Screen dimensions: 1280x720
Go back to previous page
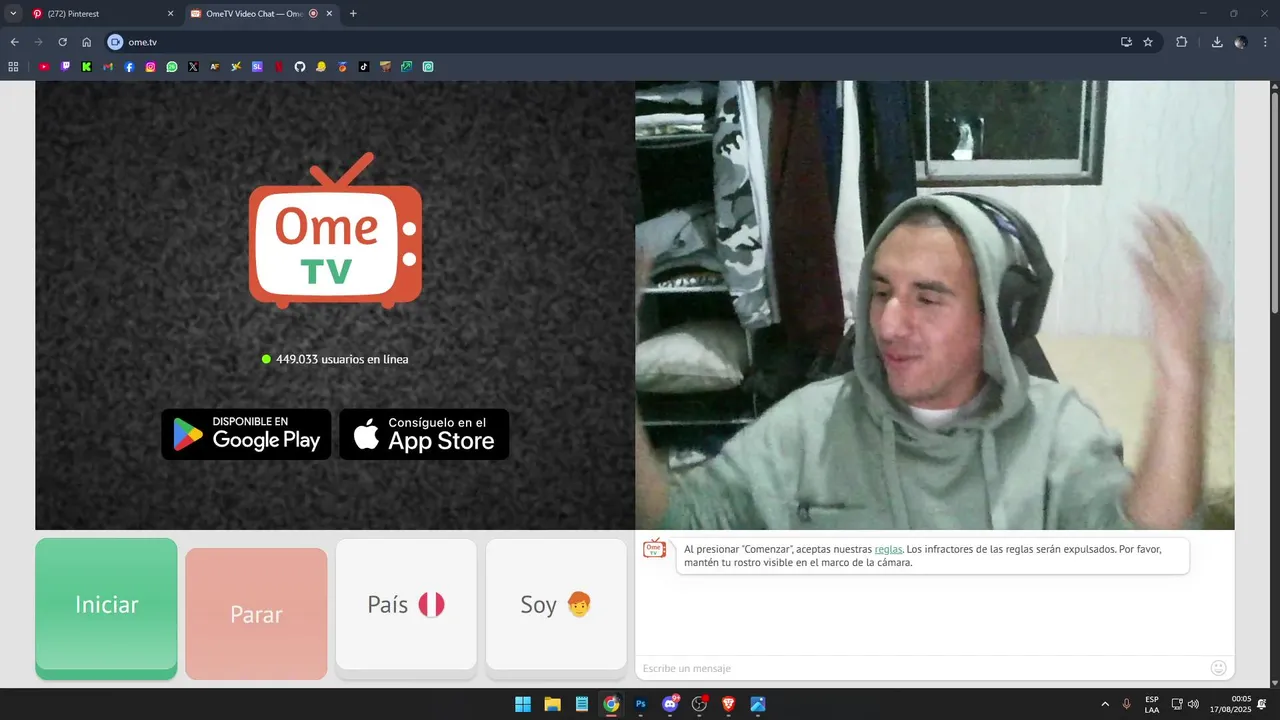tap(14, 42)
